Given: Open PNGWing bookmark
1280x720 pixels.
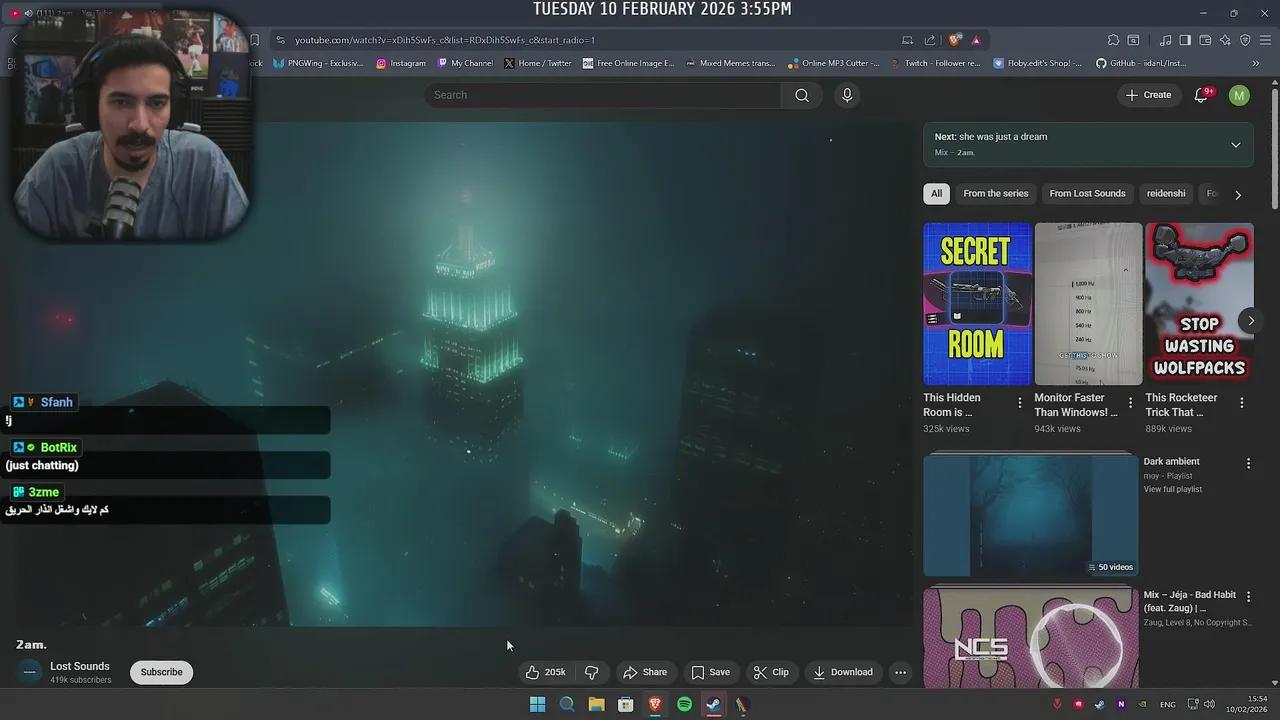Looking at the screenshot, I should tap(318, 63).
